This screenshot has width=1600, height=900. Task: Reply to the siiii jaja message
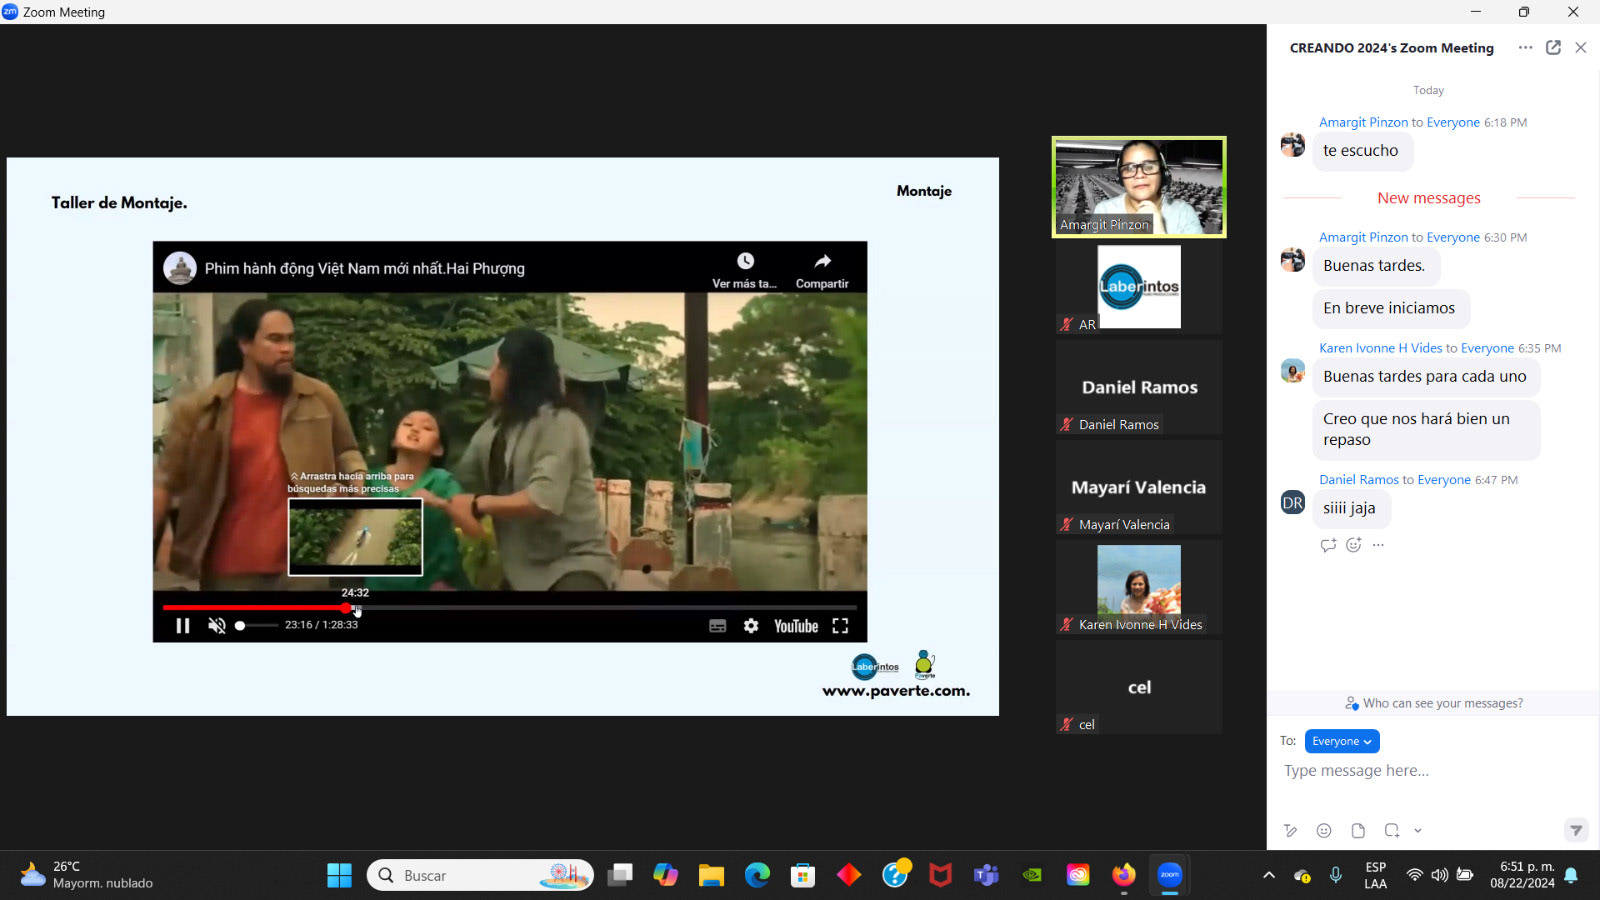1328,545
